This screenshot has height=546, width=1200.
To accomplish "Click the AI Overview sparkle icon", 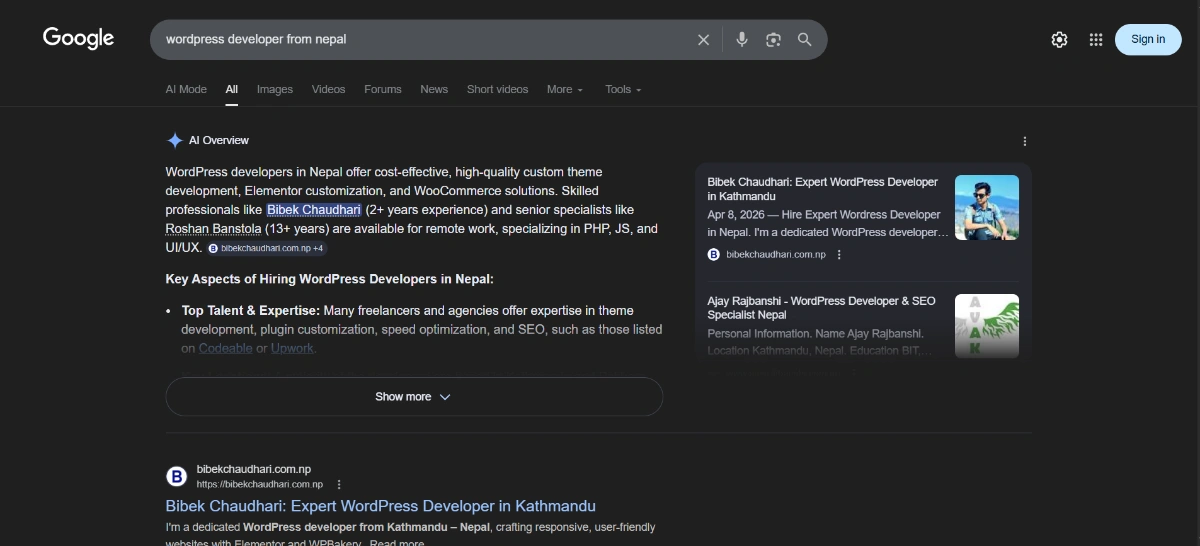I will [x=175, y=140].
